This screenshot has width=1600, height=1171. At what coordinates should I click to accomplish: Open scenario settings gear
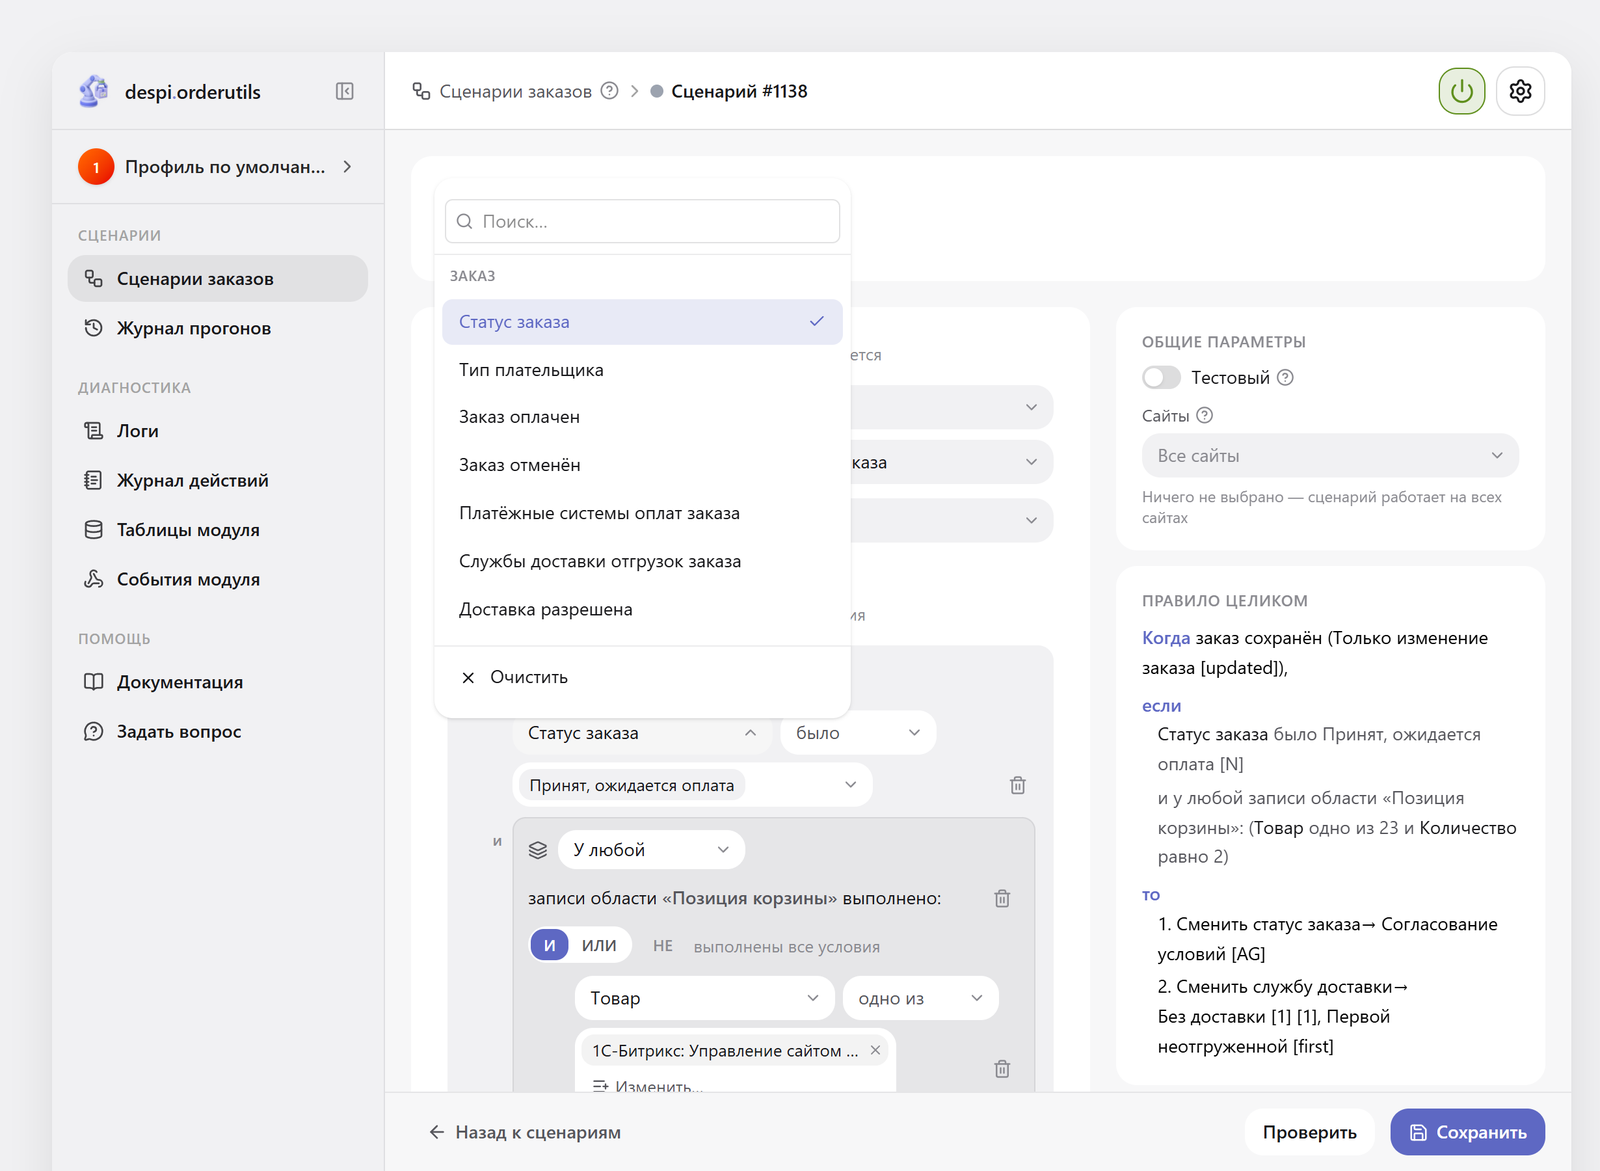tap(1520, 91)
